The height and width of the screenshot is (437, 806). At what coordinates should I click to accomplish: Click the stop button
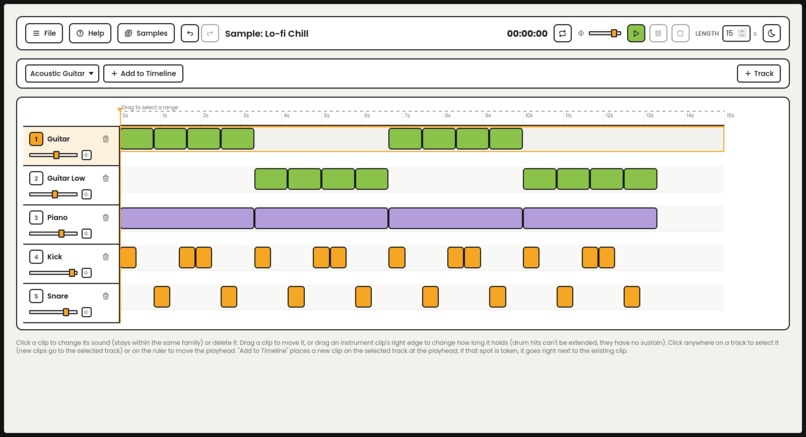[680, 33]
